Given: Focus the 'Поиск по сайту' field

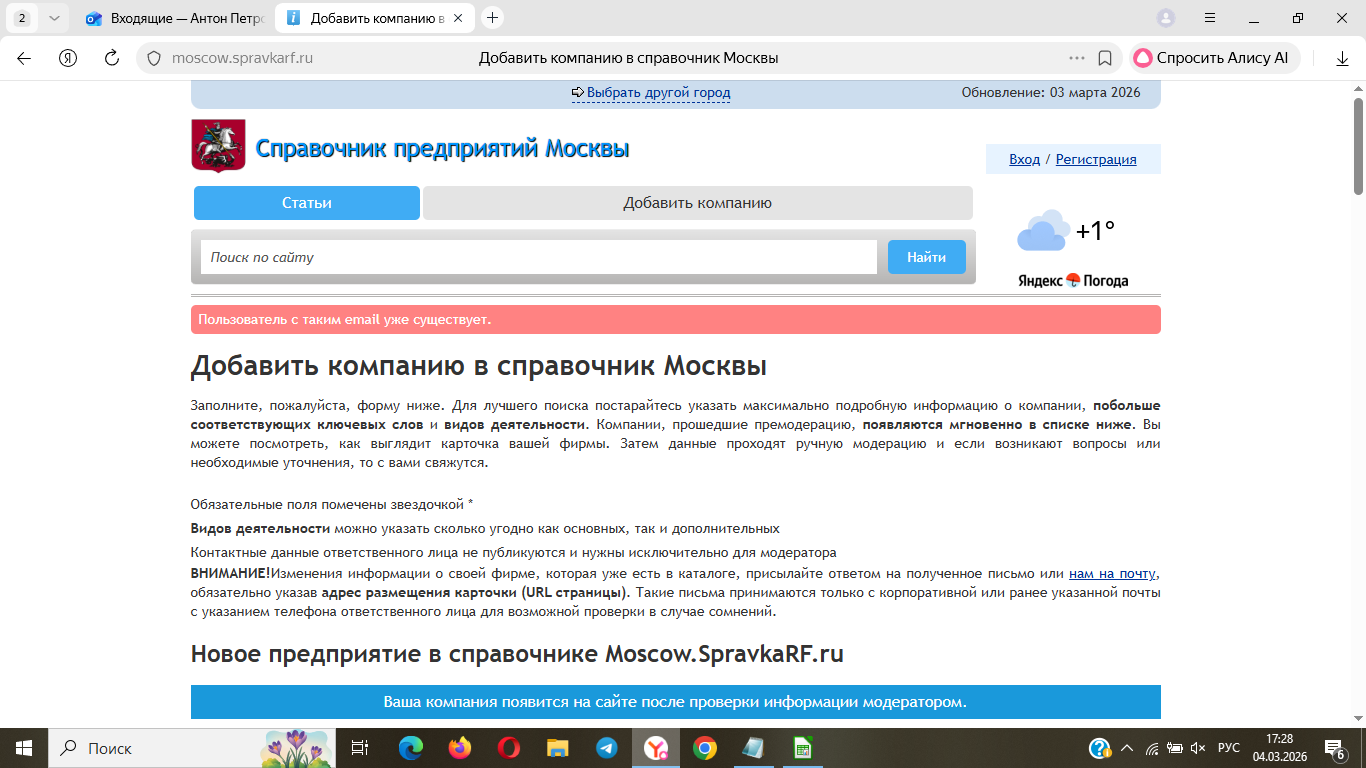Looking at the screenshot, I should [x=539, y=257].
